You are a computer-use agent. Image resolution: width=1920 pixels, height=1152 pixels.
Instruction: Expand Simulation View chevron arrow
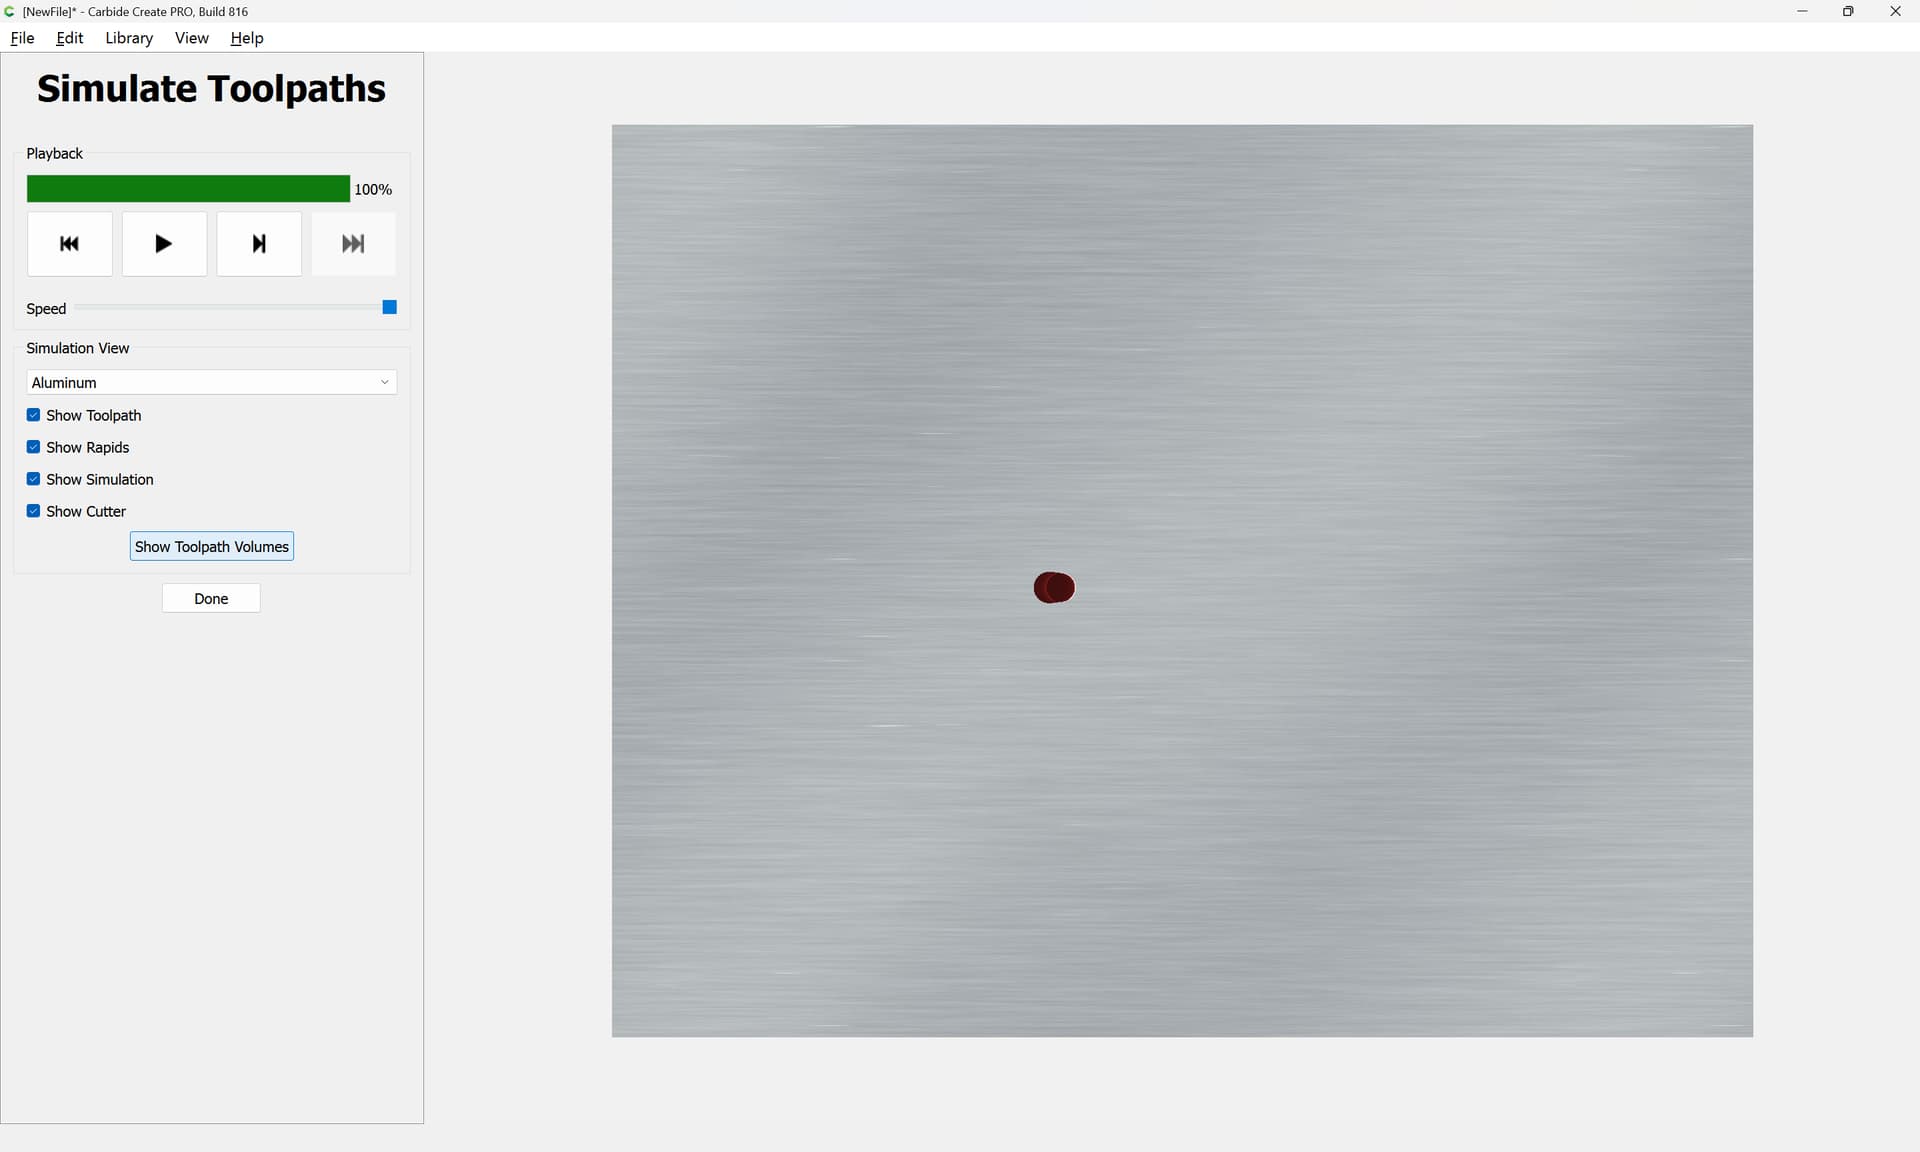385,383
